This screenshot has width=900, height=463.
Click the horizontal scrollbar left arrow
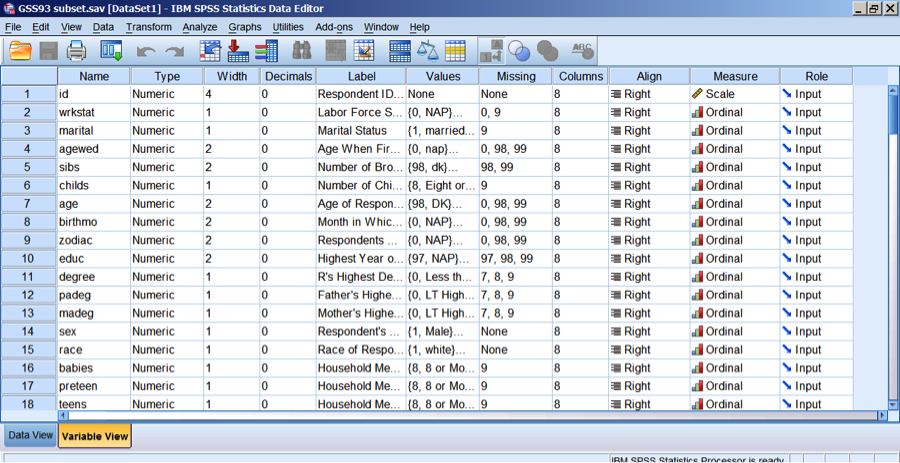click(x=64, y=415)
